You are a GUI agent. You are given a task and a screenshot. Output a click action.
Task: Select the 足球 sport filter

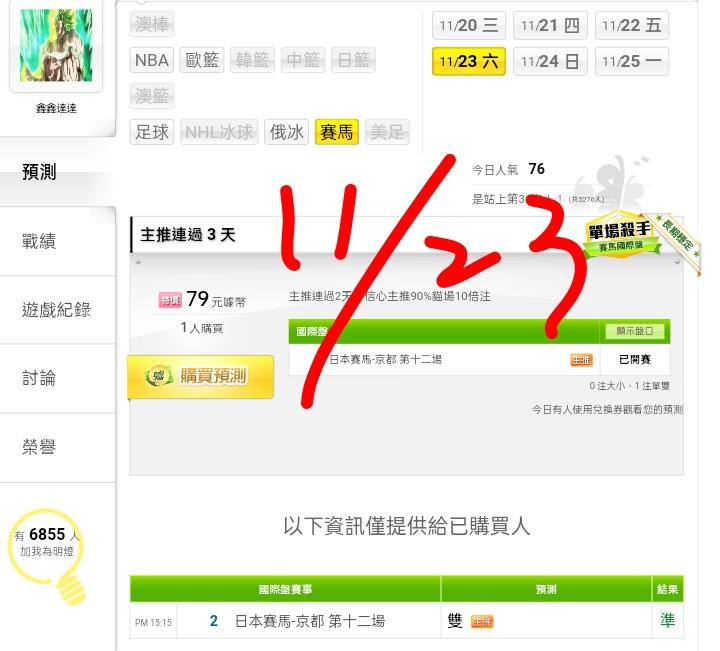pos(152,132)
